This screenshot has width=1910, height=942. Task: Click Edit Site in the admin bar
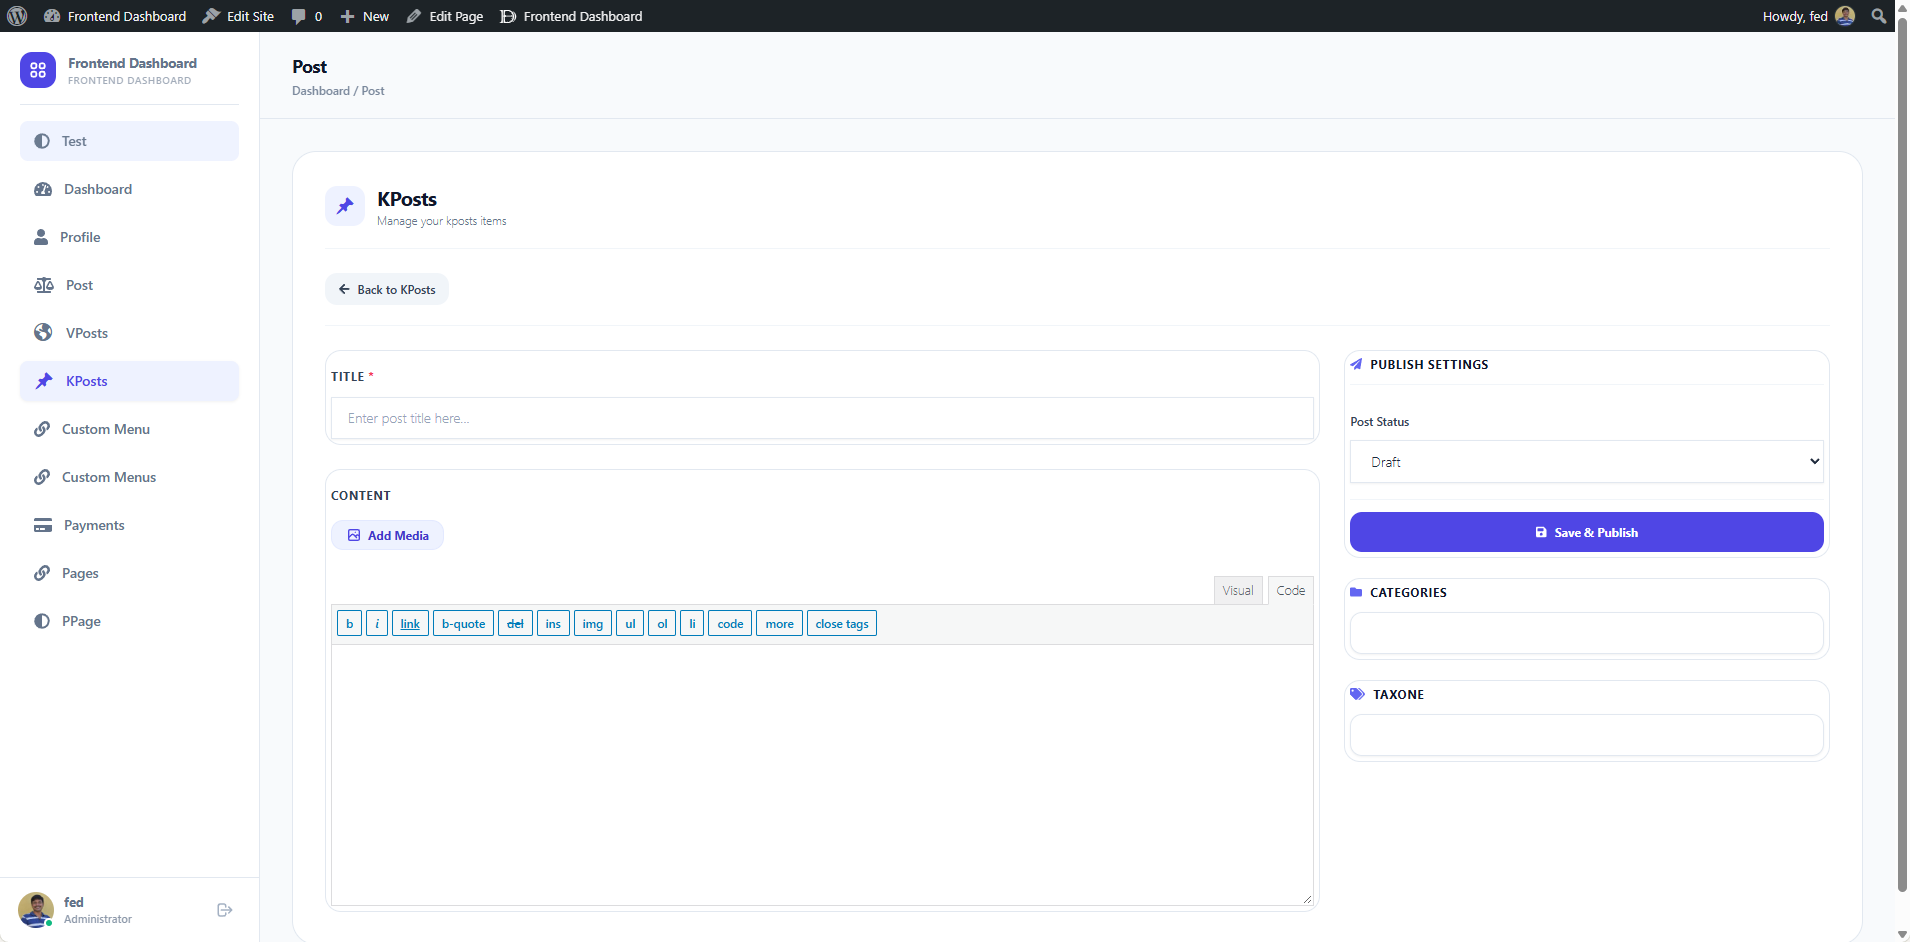[238, 16]
